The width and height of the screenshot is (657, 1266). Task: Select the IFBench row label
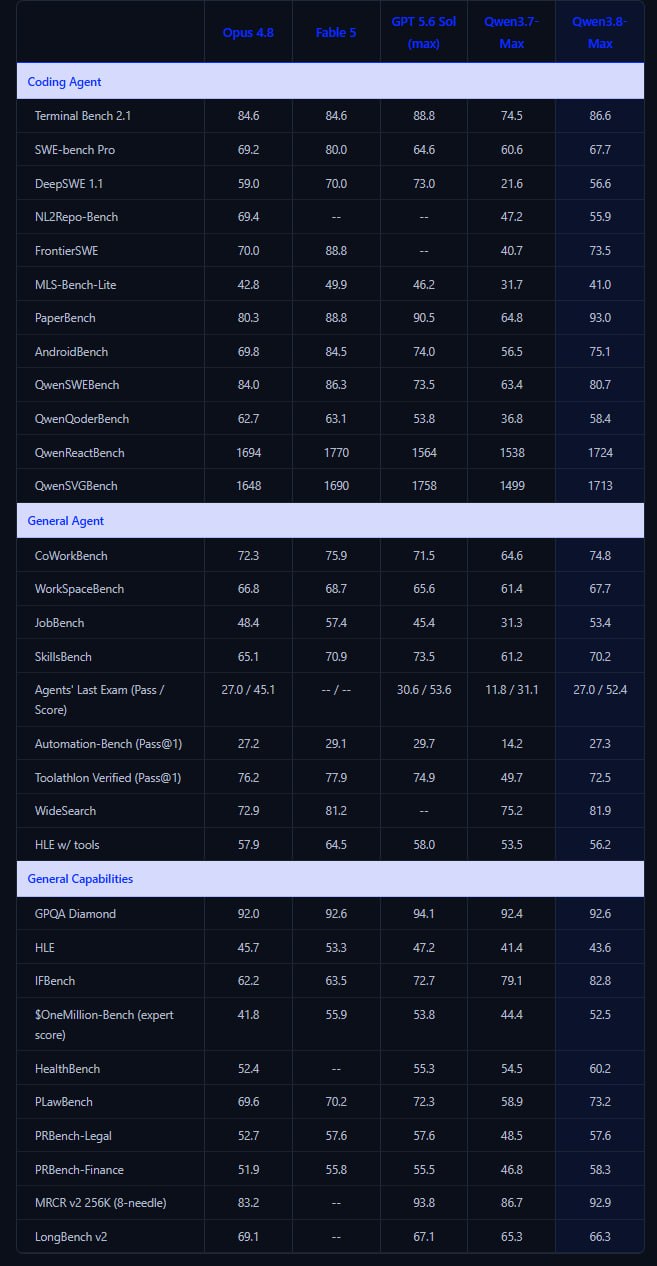tap(55, 981)
